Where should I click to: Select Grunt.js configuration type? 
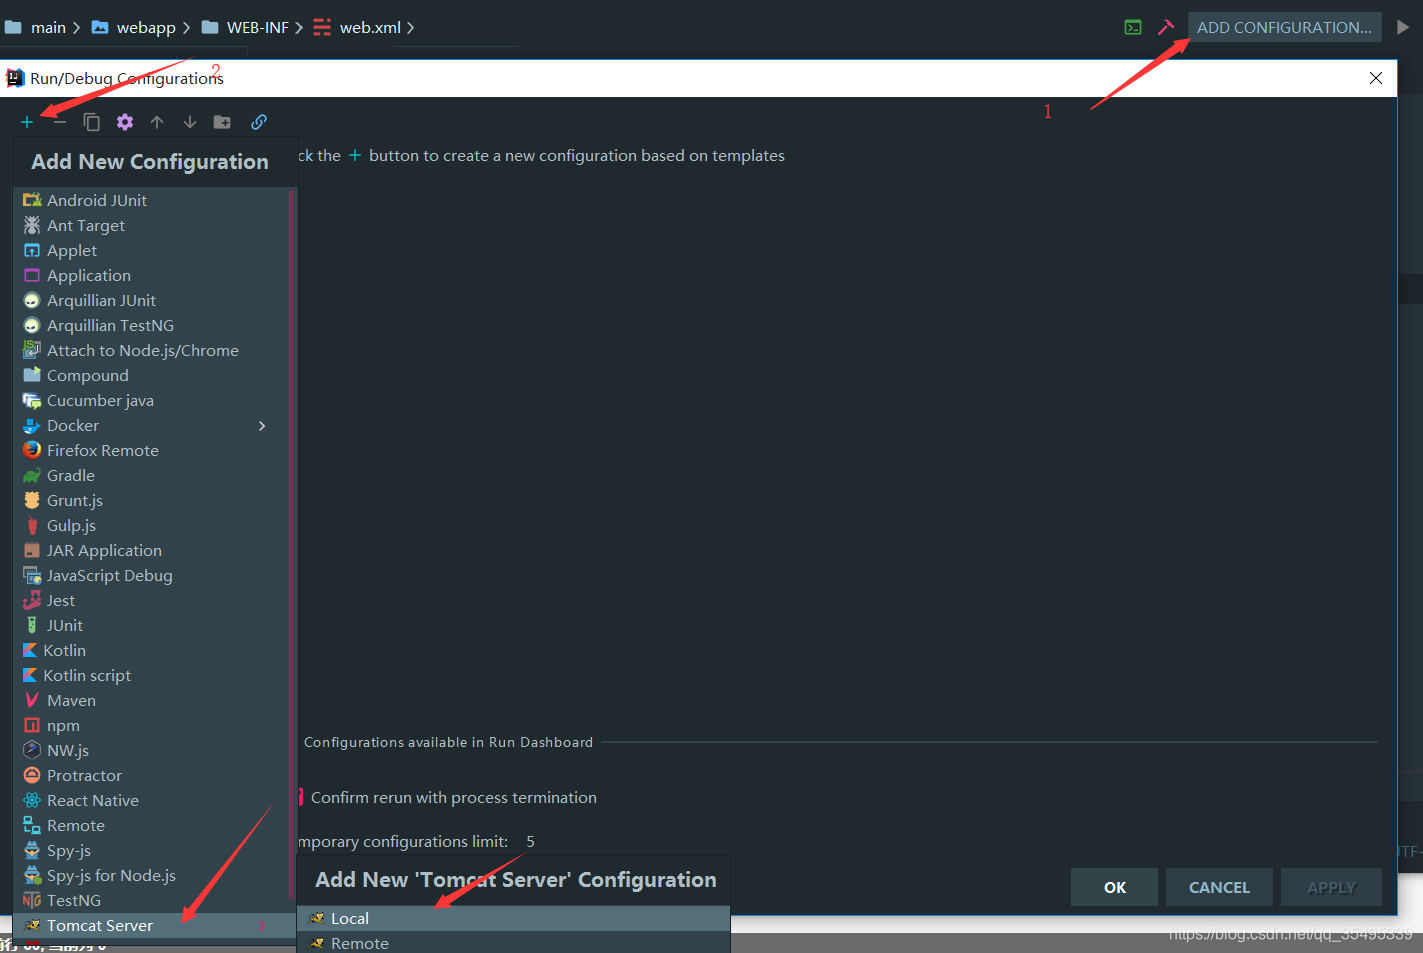(150, 500)
